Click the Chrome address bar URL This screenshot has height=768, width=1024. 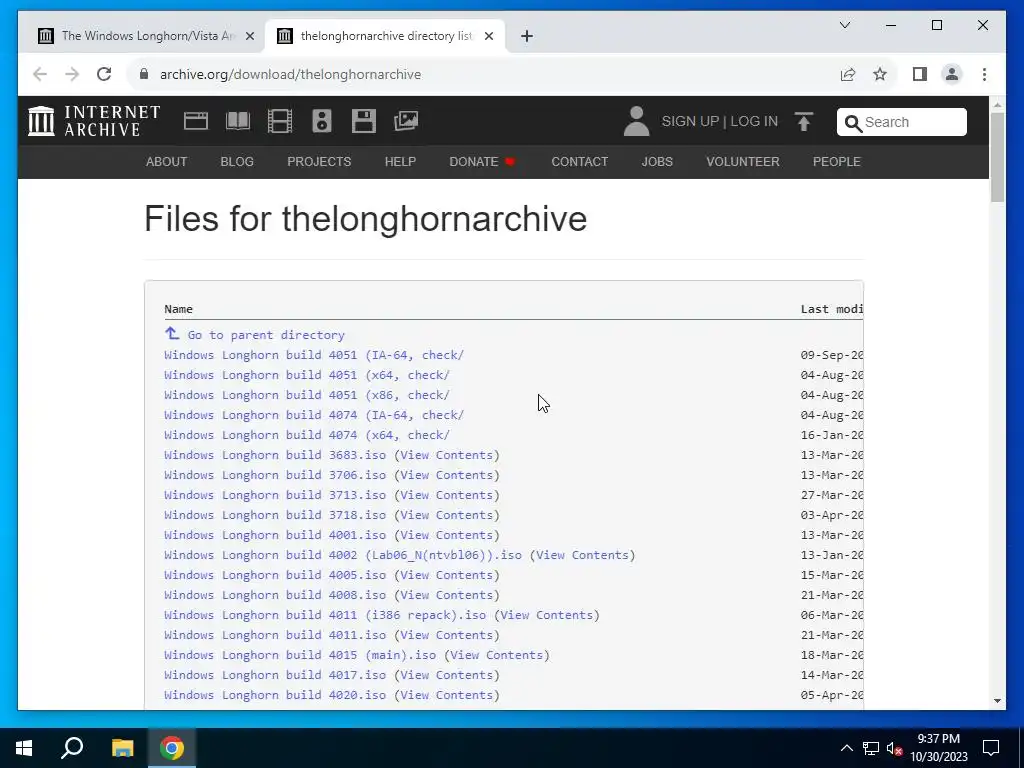(x=291, y=74)
